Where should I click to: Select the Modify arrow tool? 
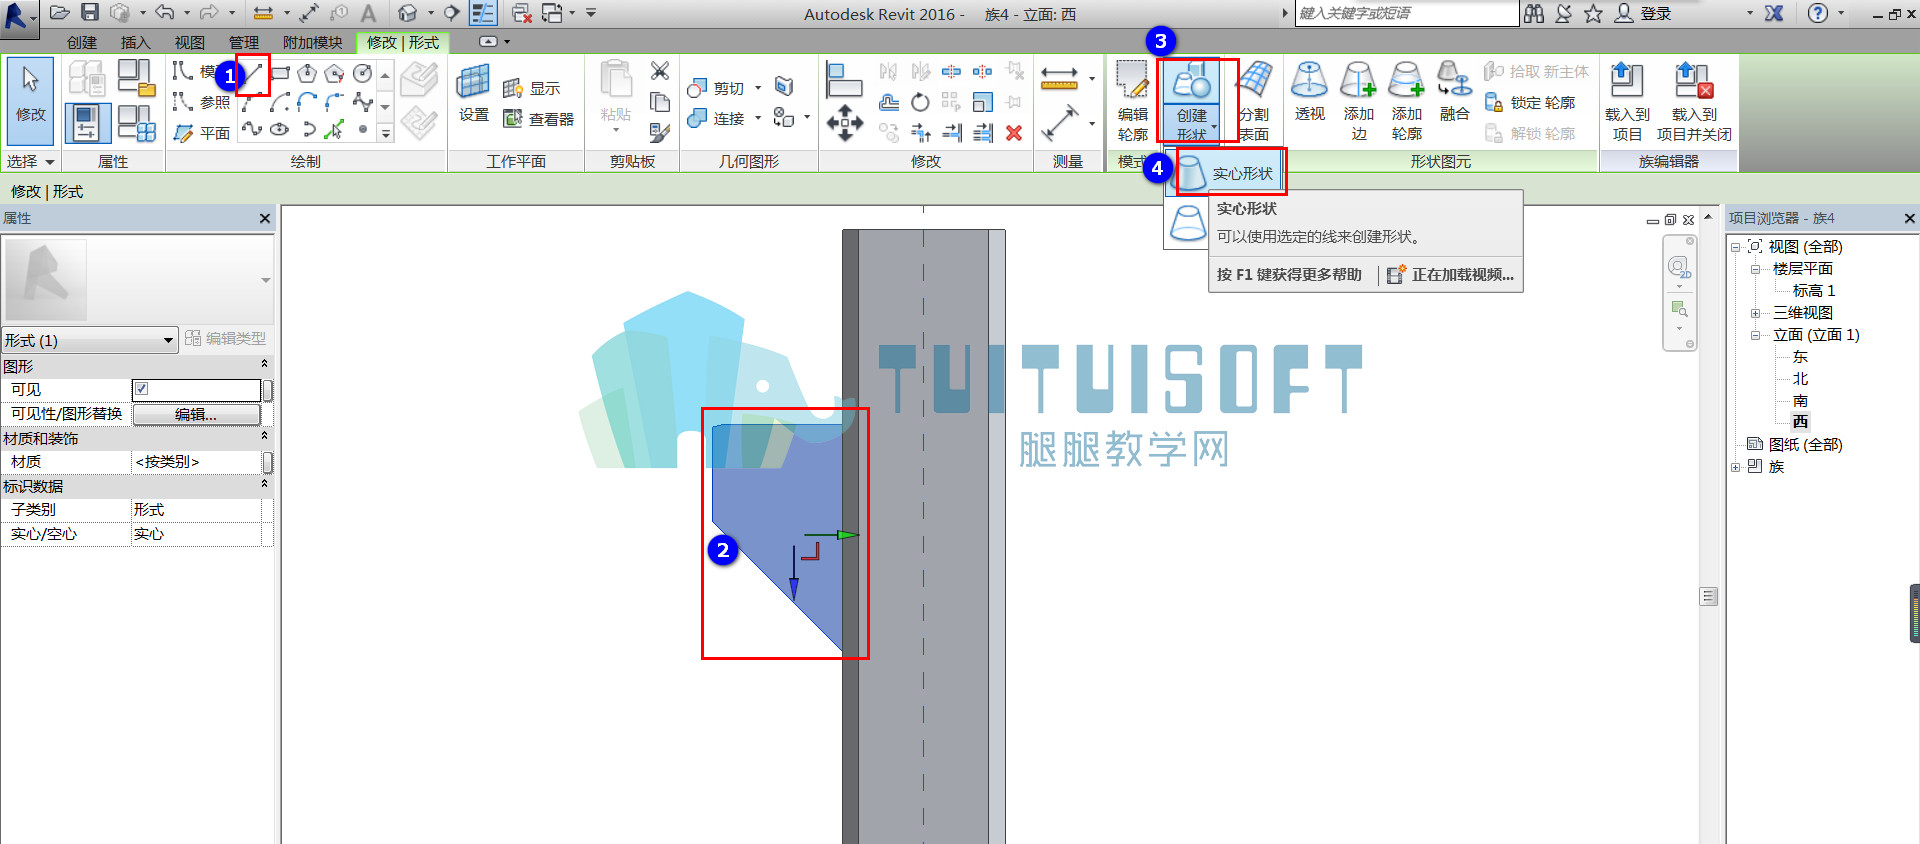pyautogui.click(x=30, y=100)
